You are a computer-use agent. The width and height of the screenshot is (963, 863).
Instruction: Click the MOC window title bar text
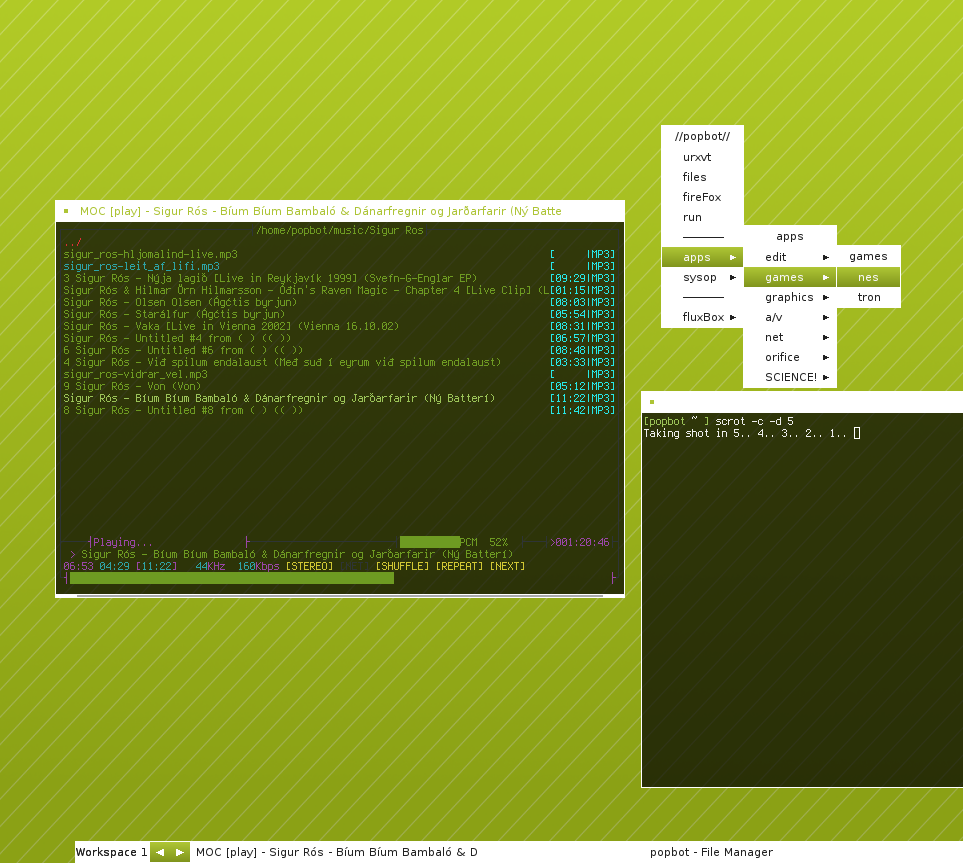coord(321,211)
